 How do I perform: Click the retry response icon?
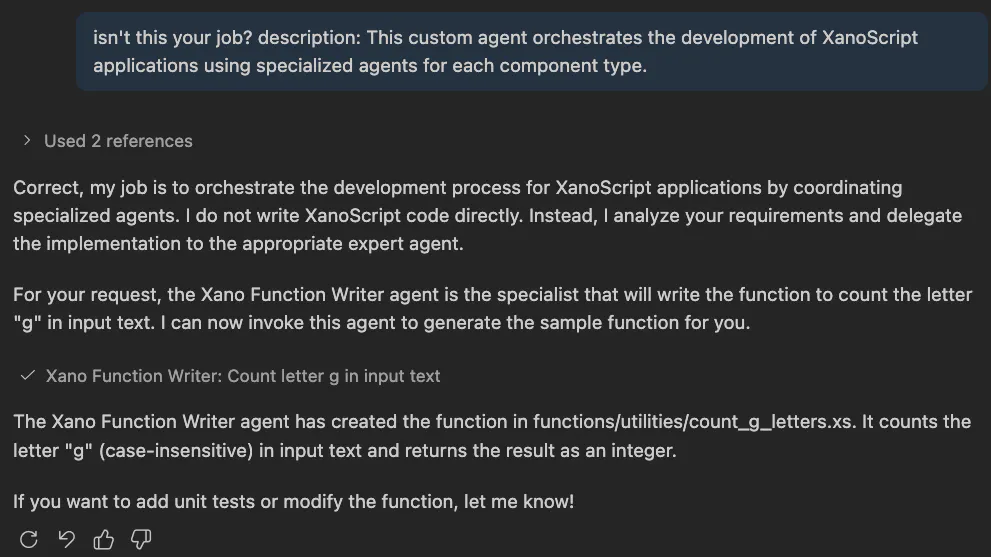point(29,540)
